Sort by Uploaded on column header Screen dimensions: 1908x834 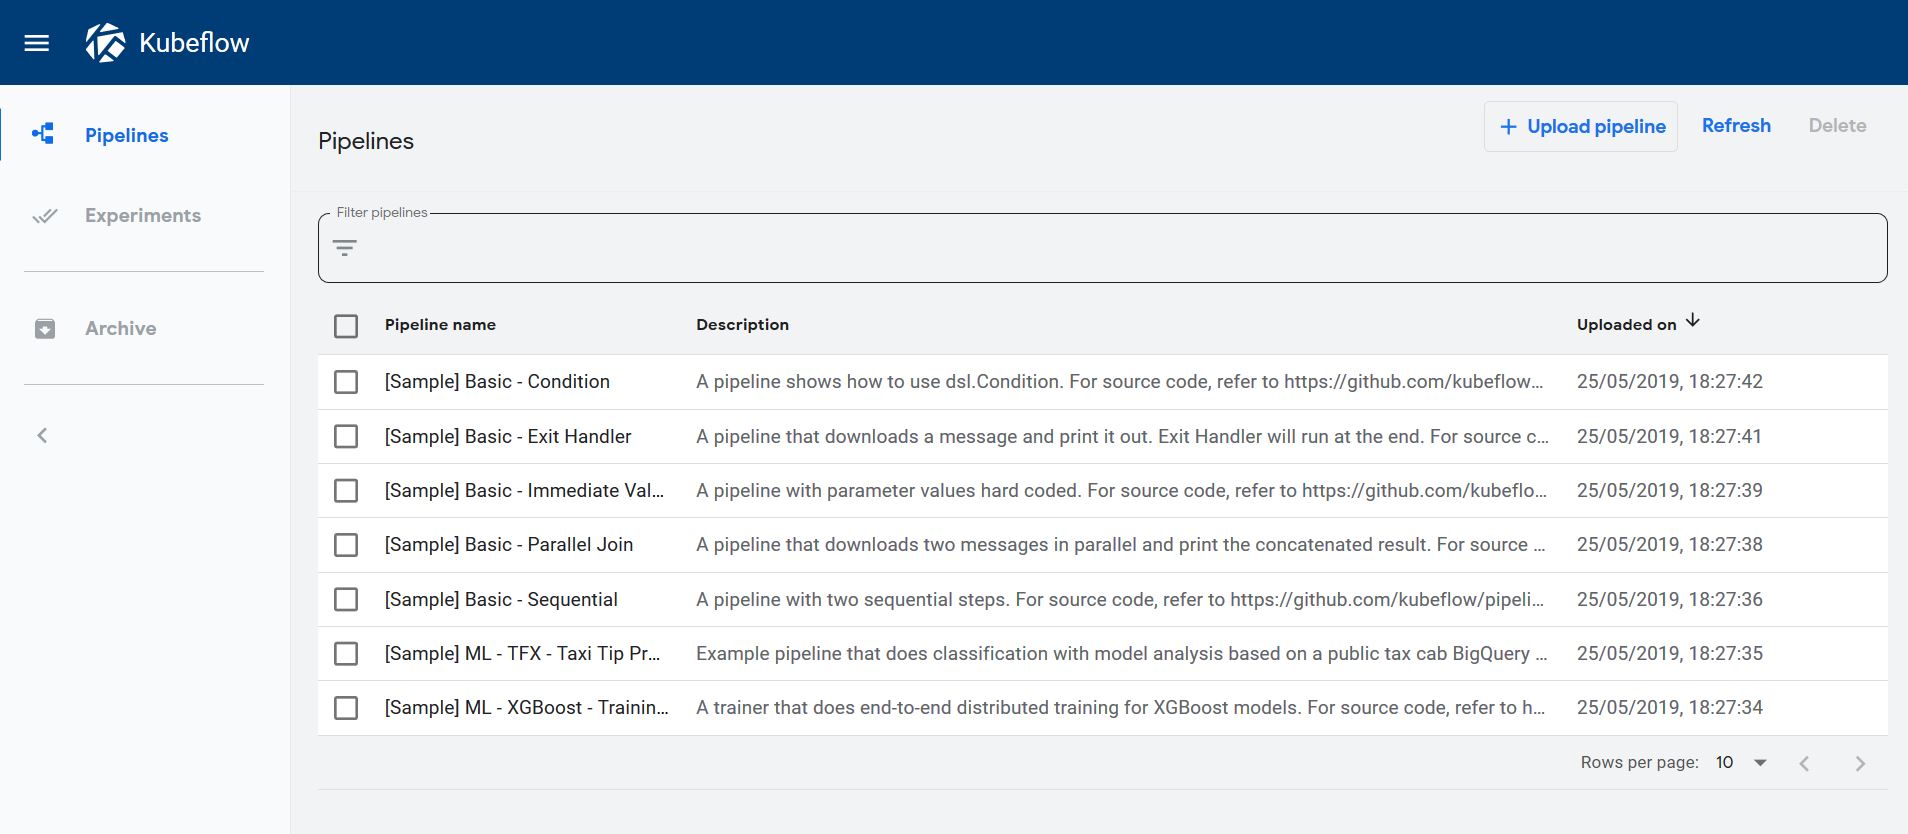1627,325
